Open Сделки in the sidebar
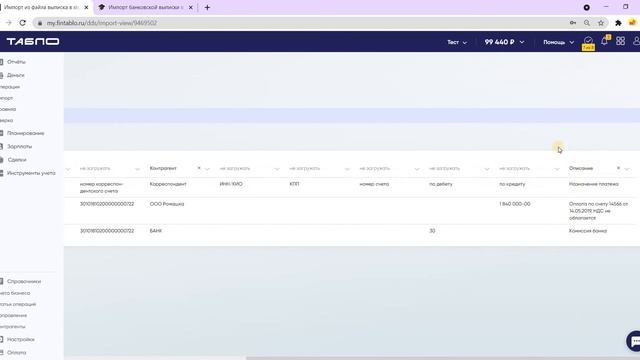640x360 pixels. (17, 160)
